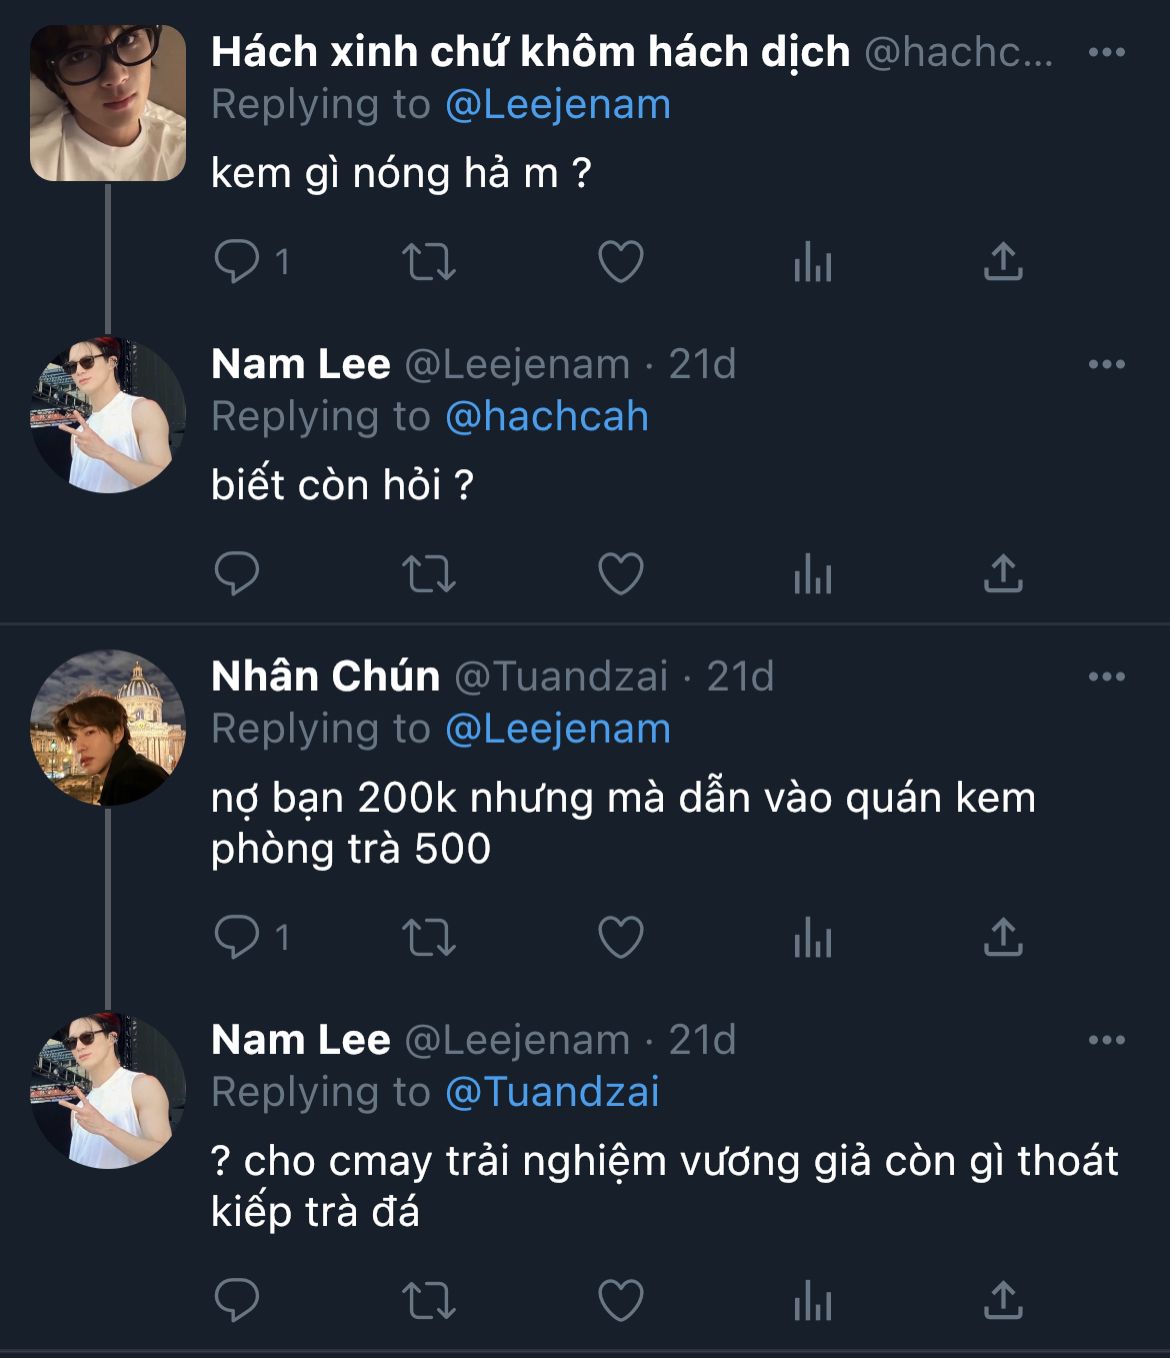View analytics of "biết còn hỏi ?" tweet
Image resolution: width=1170 pixels, height=1358 pixels.
pos(812,574)
